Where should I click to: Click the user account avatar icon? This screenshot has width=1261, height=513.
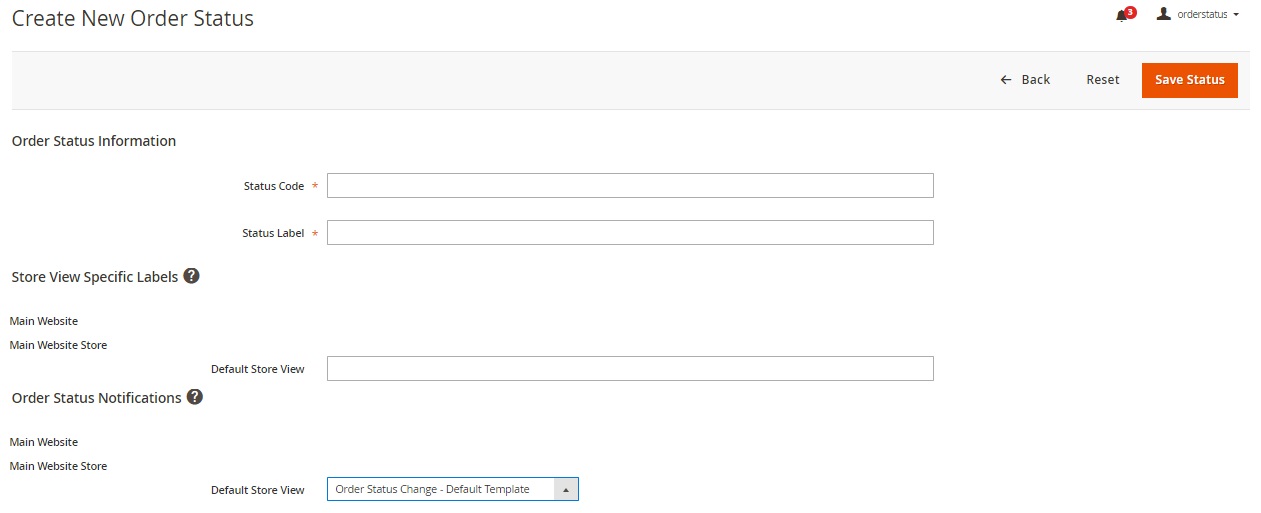point(1163,14)
